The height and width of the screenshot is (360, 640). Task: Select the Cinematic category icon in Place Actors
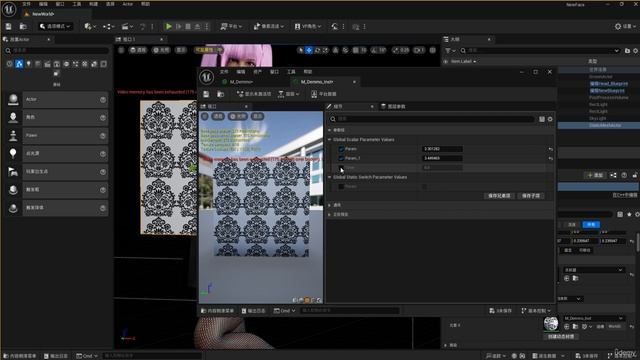click(x=47, y=64)
